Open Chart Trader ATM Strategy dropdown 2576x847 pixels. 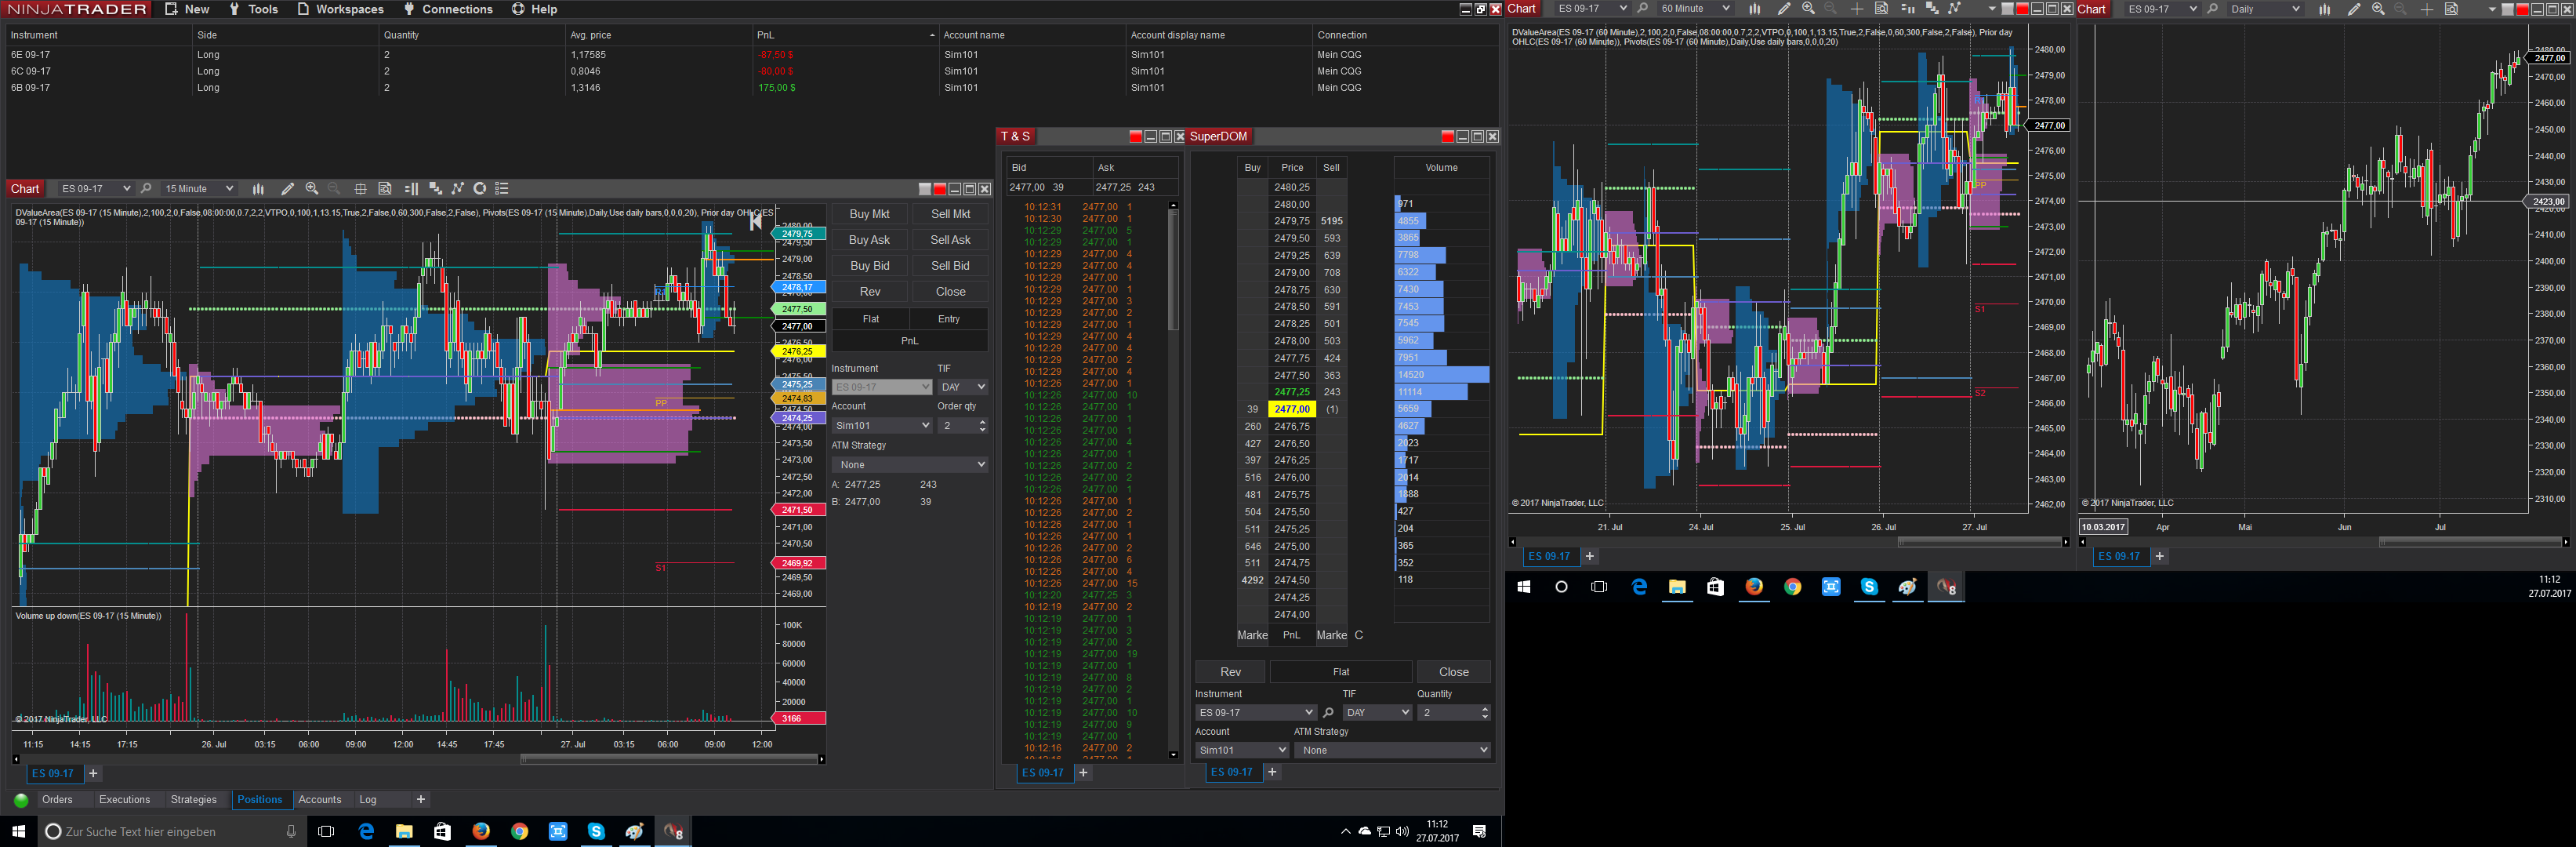pyautogui.click(x=910, y=465)
